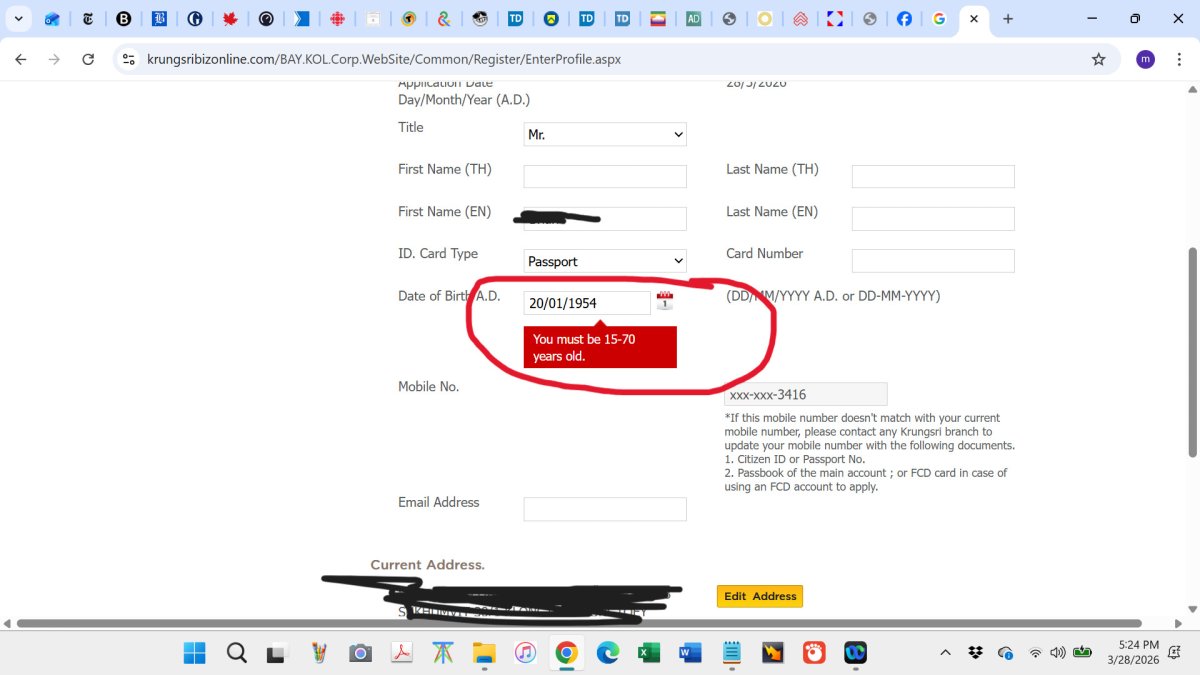This screenshot has width=1200, height=675.
Task: Open the ID Card Type dropdown
Action: 605,261
